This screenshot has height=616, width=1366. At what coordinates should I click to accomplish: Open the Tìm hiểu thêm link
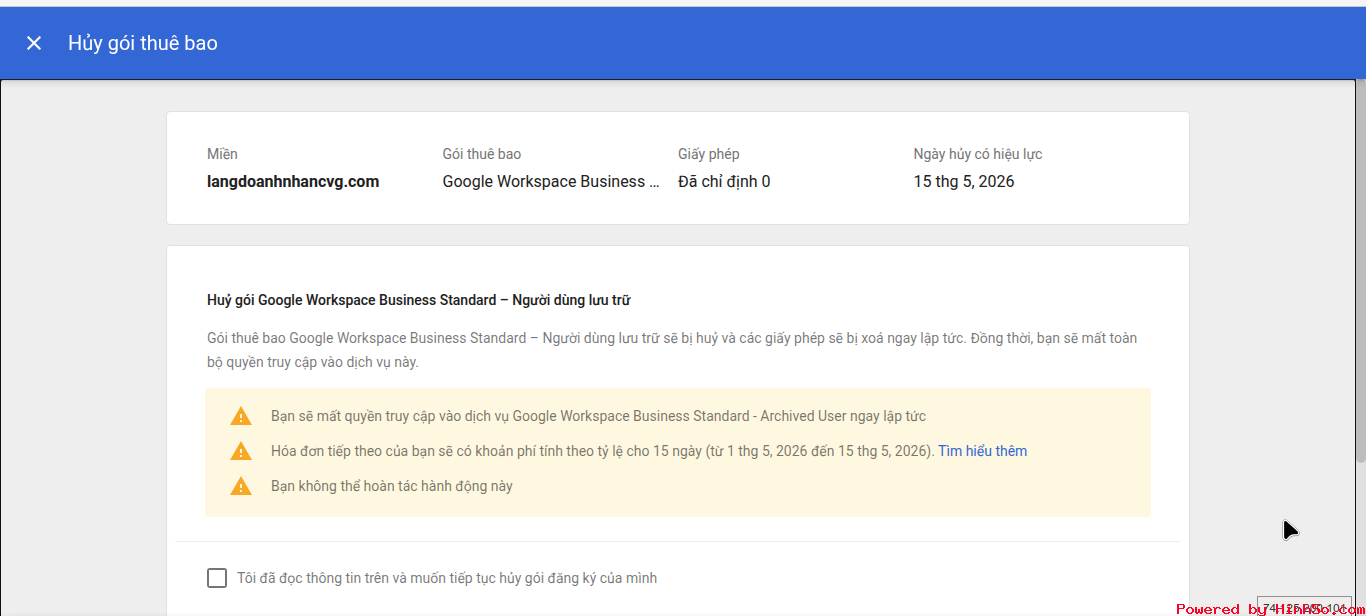982,451
